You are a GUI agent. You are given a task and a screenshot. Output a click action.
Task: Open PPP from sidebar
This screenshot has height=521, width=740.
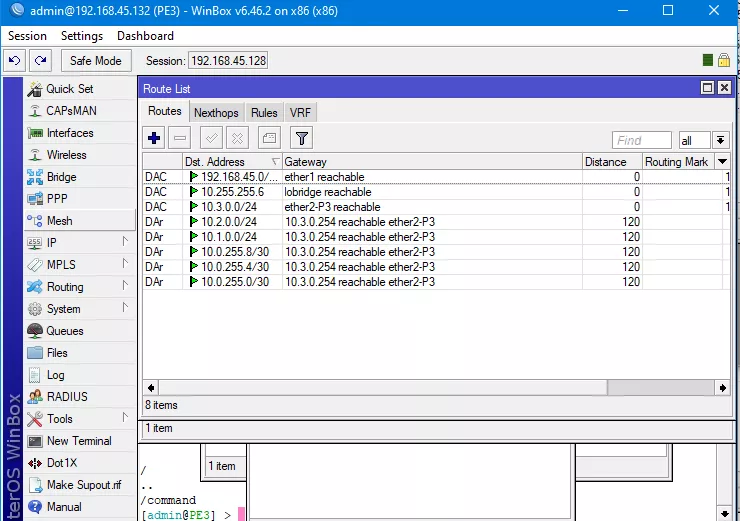coord(79,199)
